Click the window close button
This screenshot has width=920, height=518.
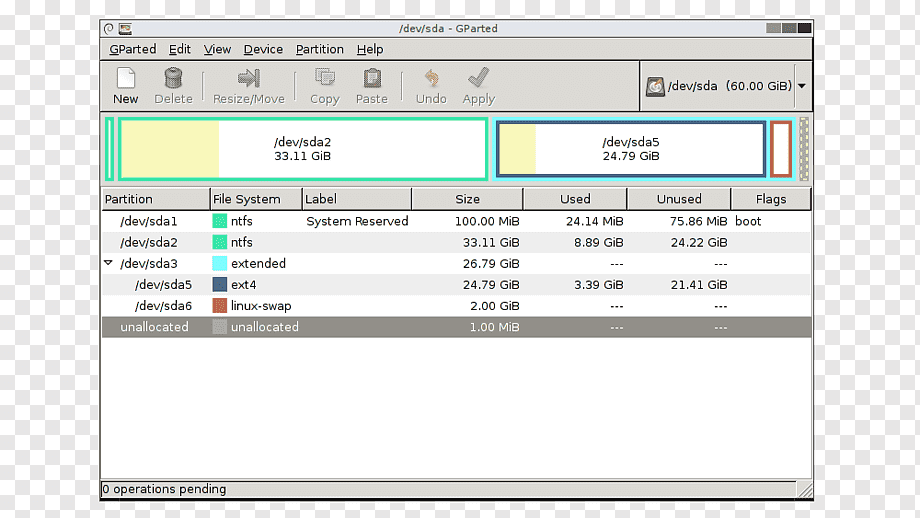(x=804, y=28)
